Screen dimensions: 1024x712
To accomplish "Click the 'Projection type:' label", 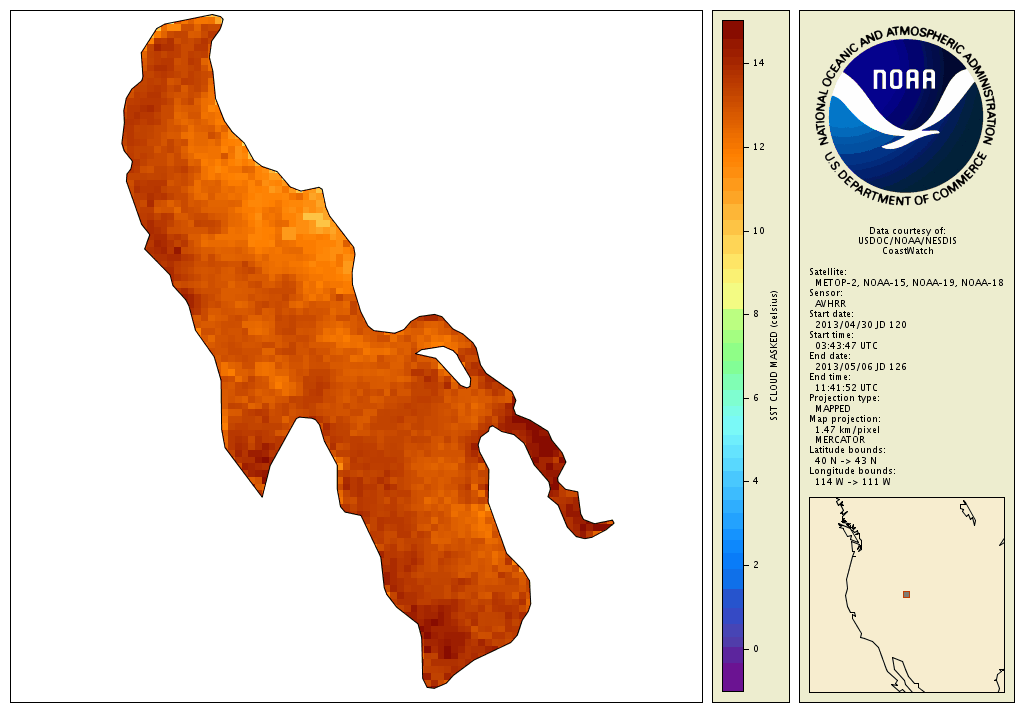I will coord(844,398).
